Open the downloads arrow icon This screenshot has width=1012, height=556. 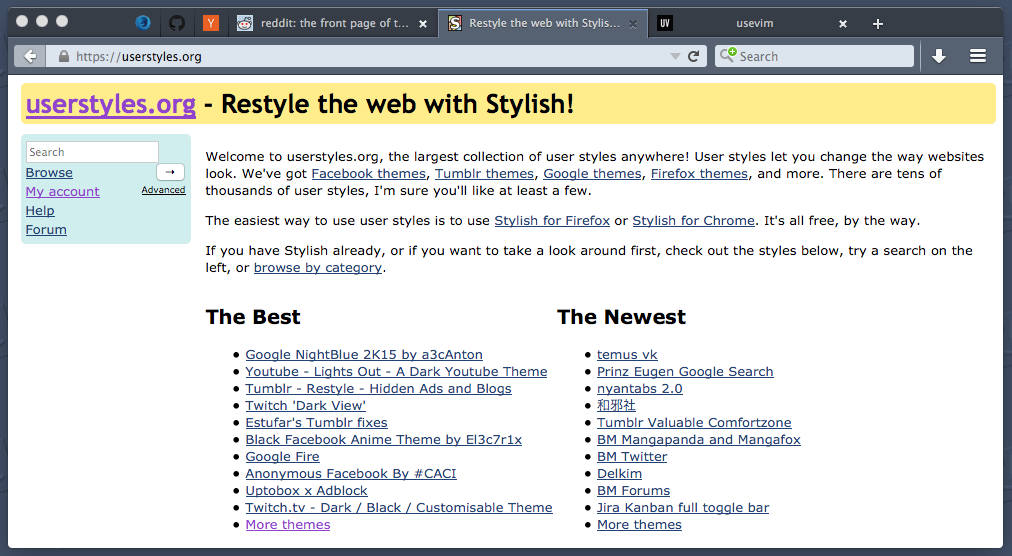pyautogui.click(x=939, y=56)
